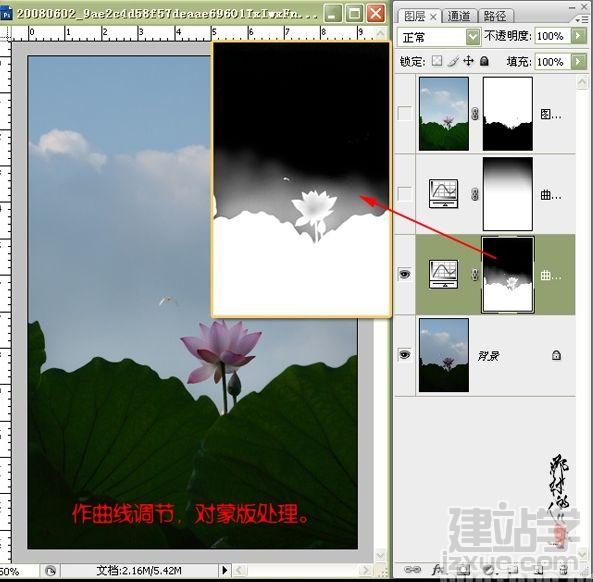Click the padlock icon on the 背景 layer

pos(556,355)
